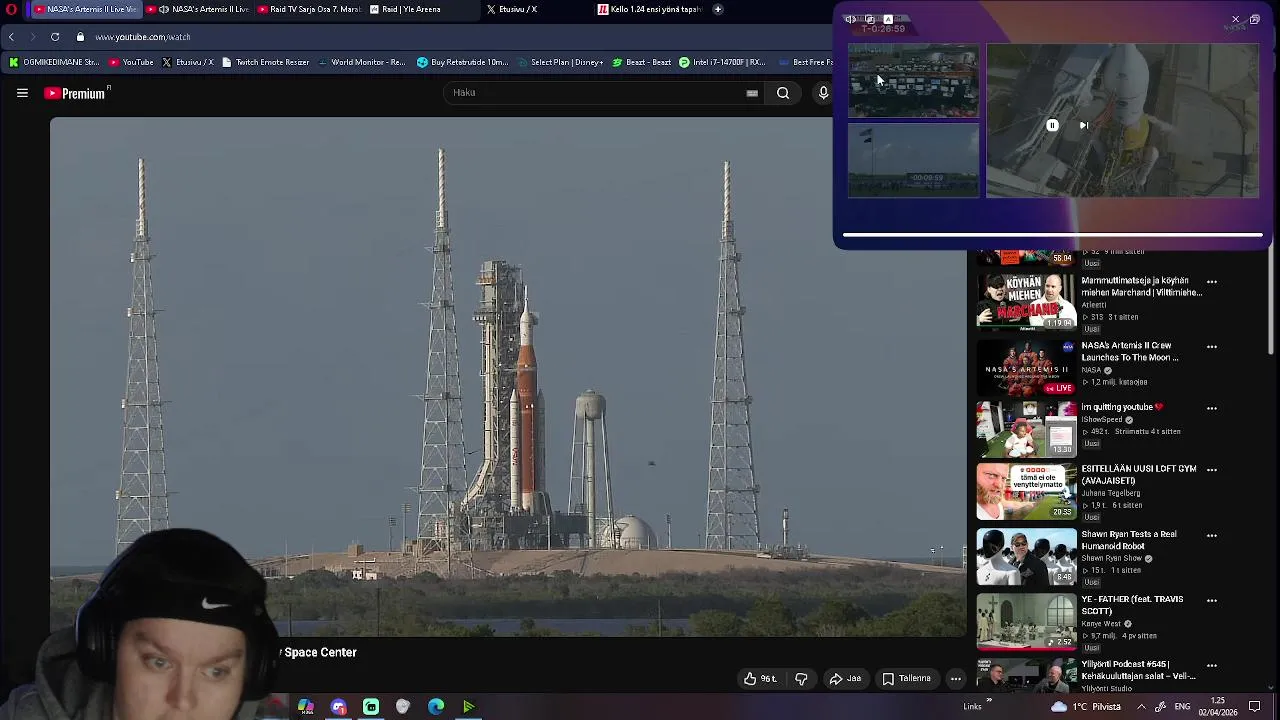Pause the pop-out video player
This screenshot has height=720, width=1280.
point(1052,125)
